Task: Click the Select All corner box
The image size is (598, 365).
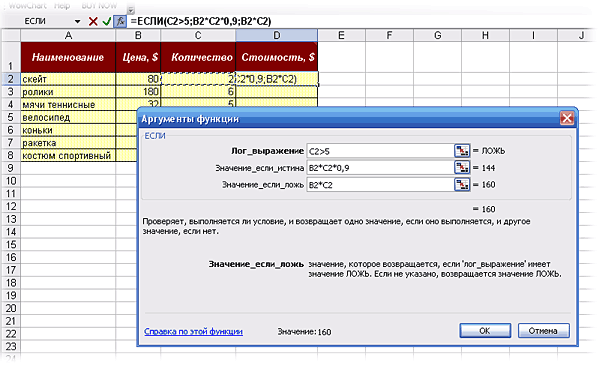Action: (x=11, y=35)
